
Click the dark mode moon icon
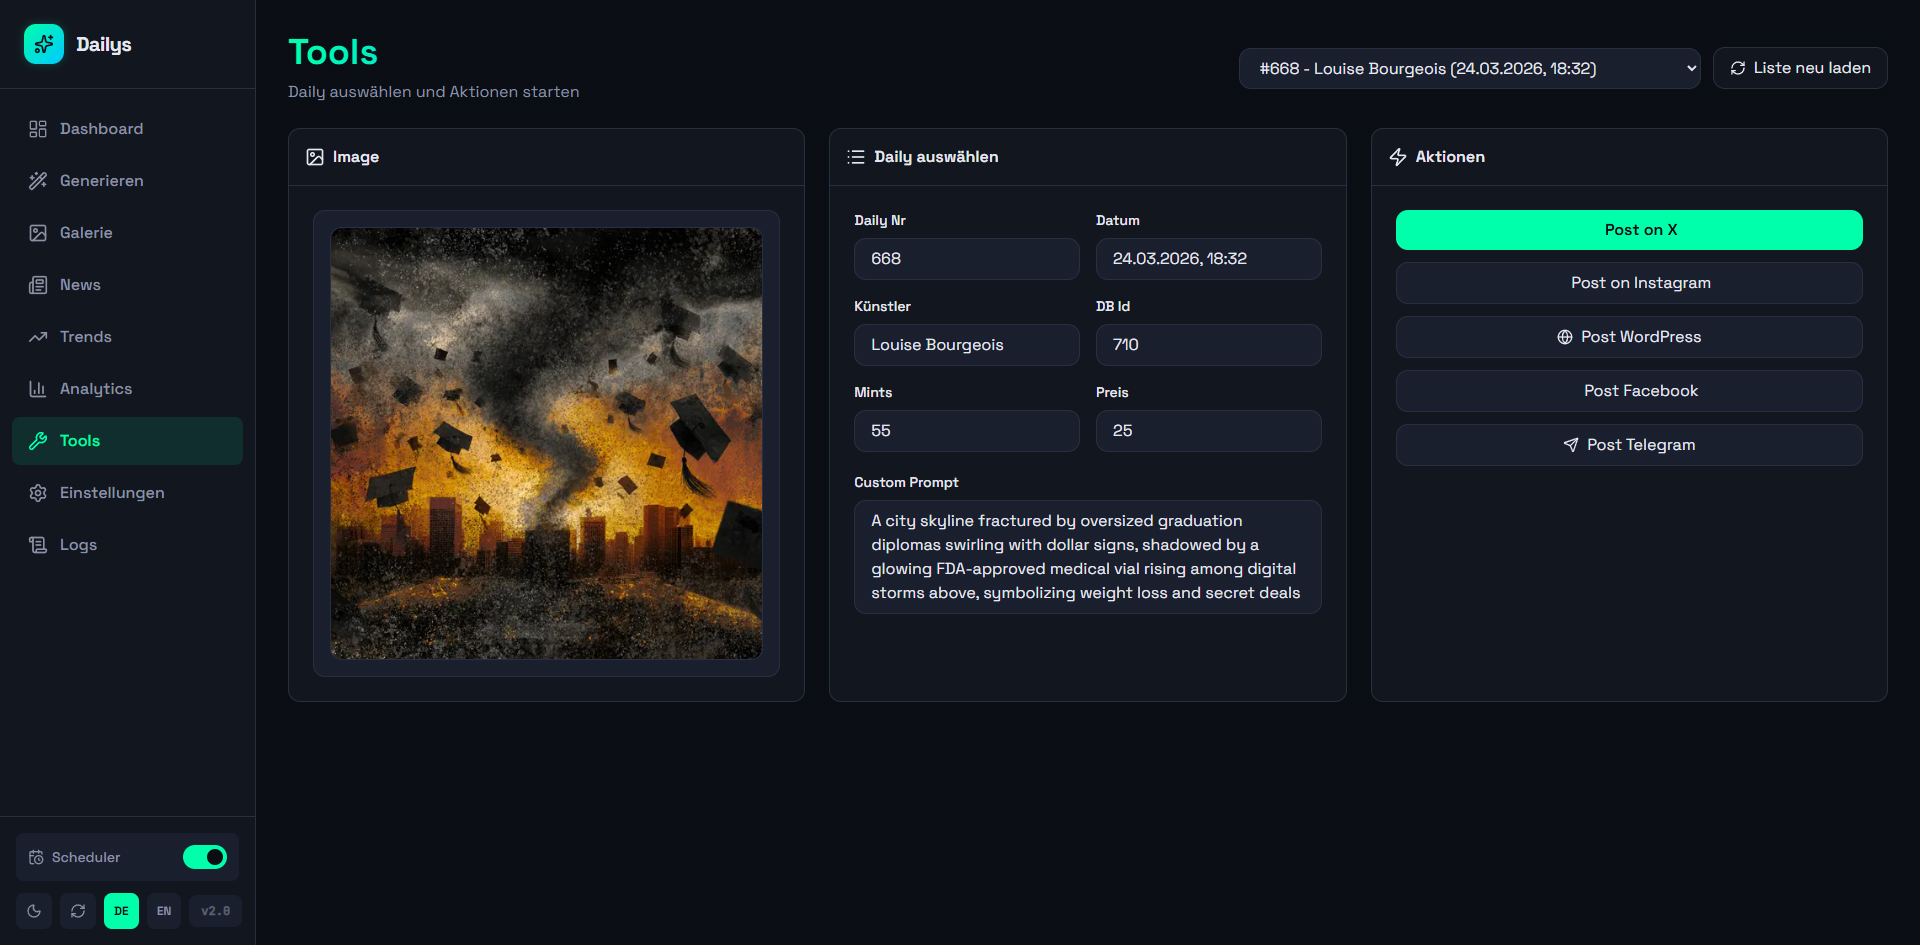34,911
